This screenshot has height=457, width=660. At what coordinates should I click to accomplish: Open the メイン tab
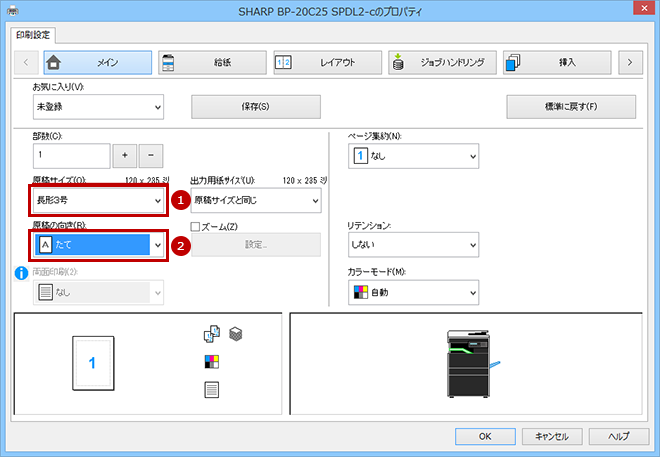pos(98,63)
